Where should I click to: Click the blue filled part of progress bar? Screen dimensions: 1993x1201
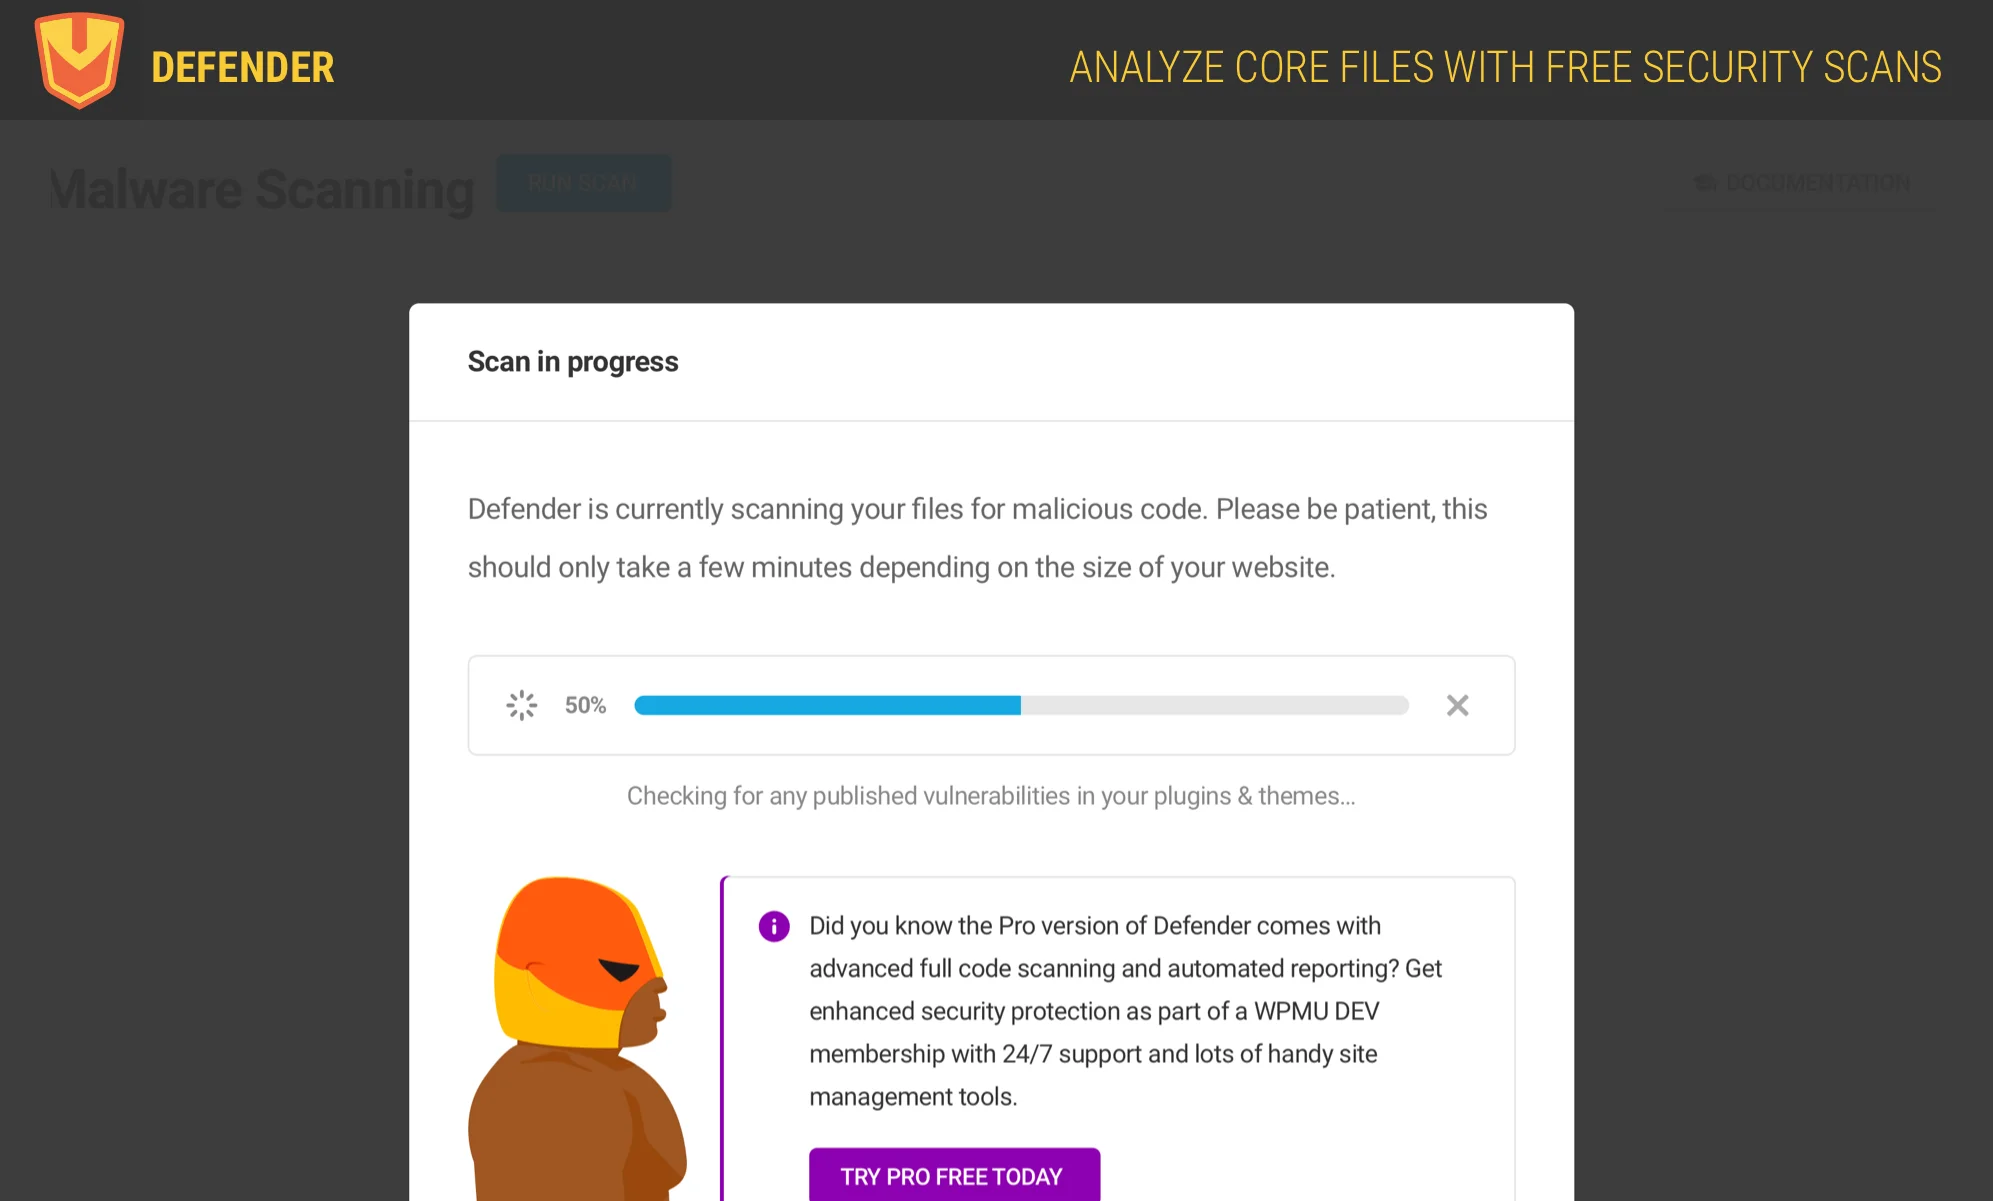827,705
